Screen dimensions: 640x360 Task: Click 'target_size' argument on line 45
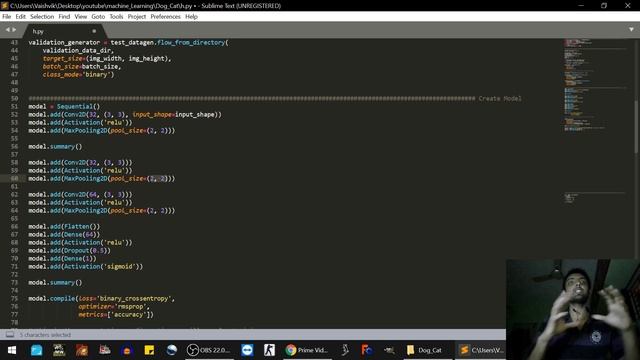click(62, 58)
